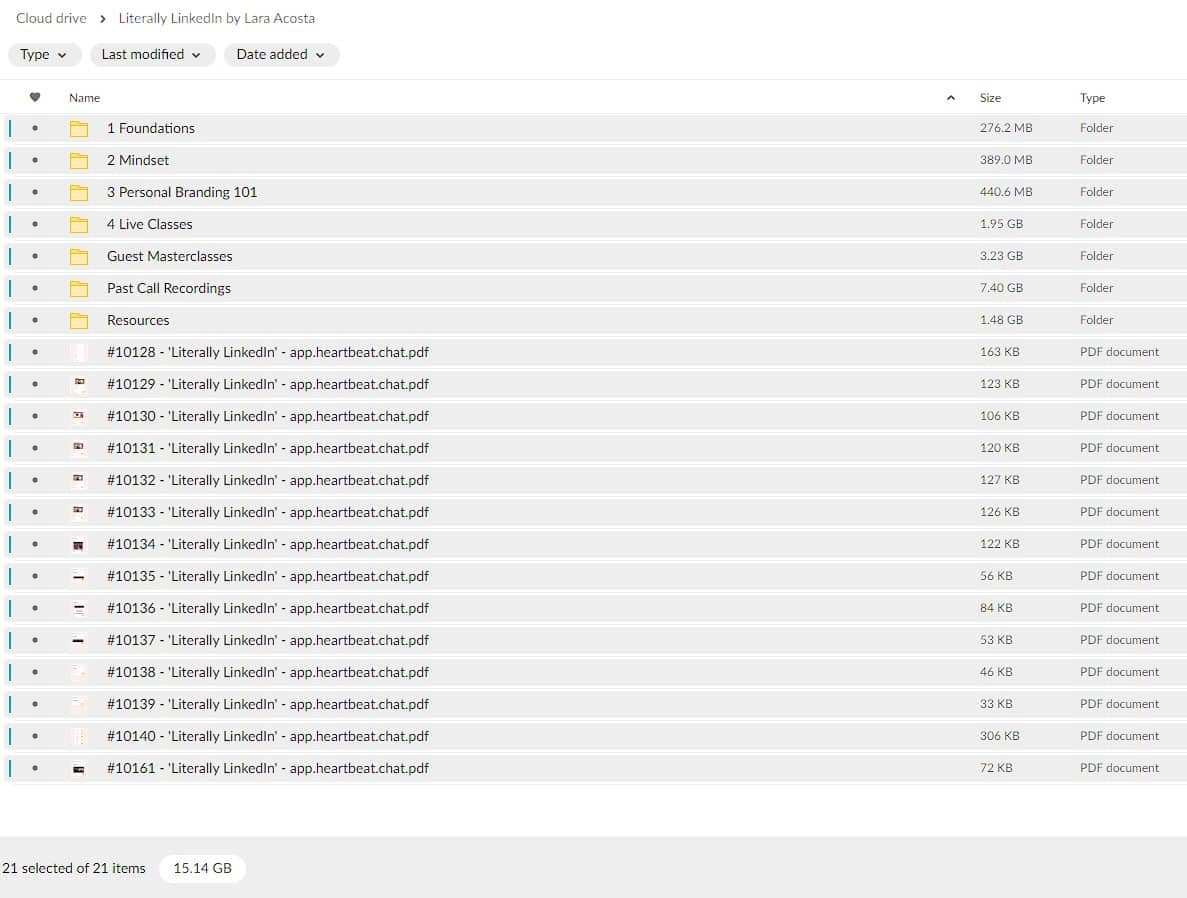Expand the Last modified filter dropdown
Image resolution: width=1187 pixels, height=898 pixels.
click(152, 55)
